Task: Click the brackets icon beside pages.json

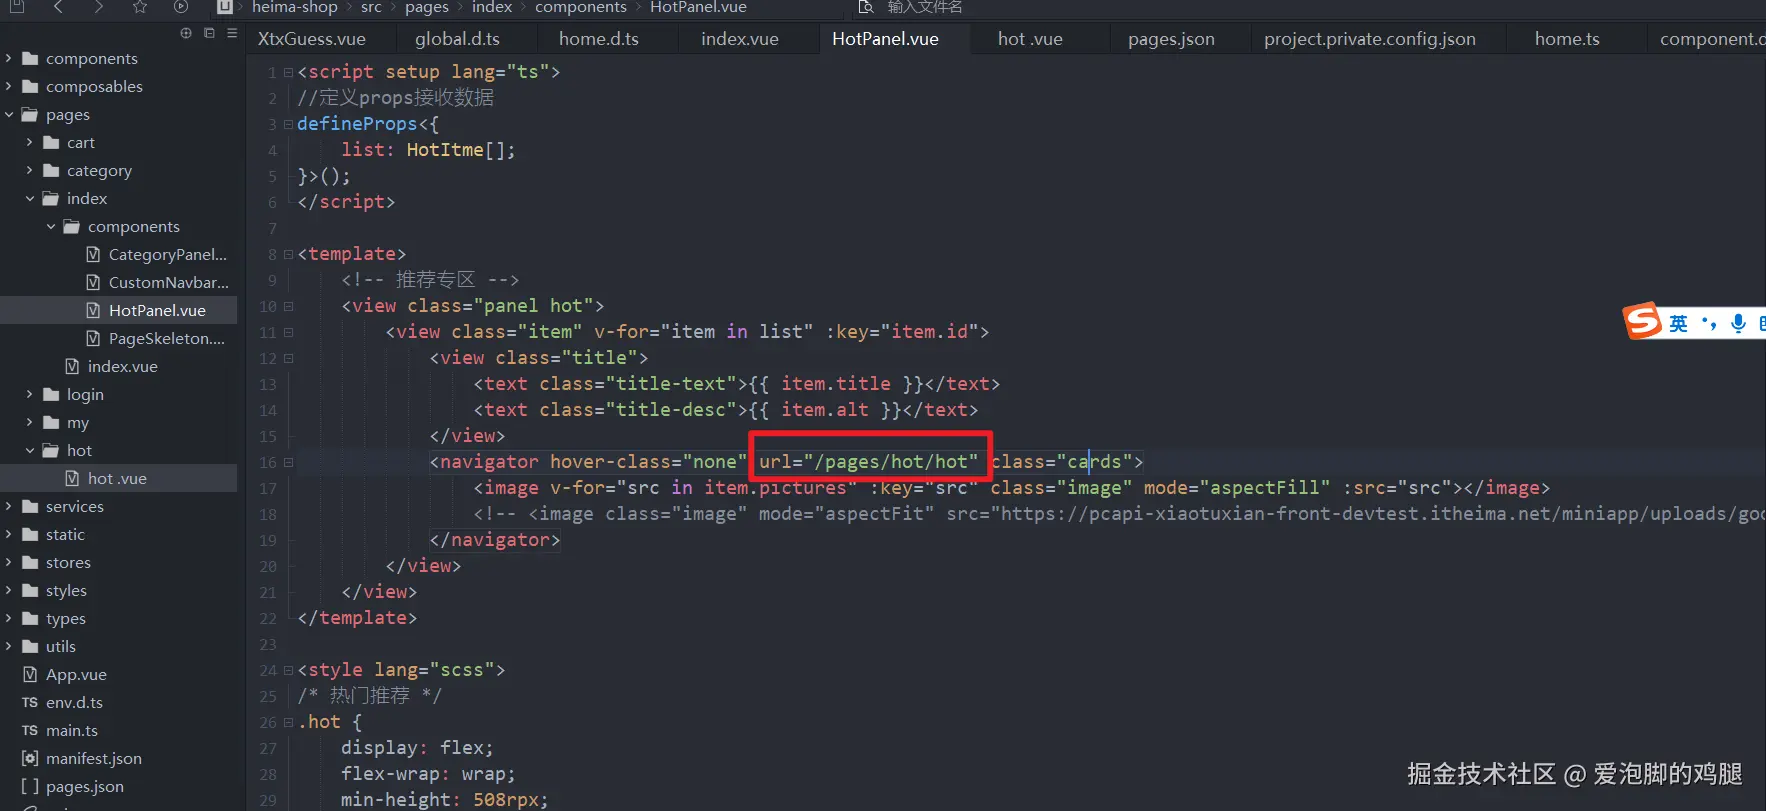Action: (x=30, y=786)
